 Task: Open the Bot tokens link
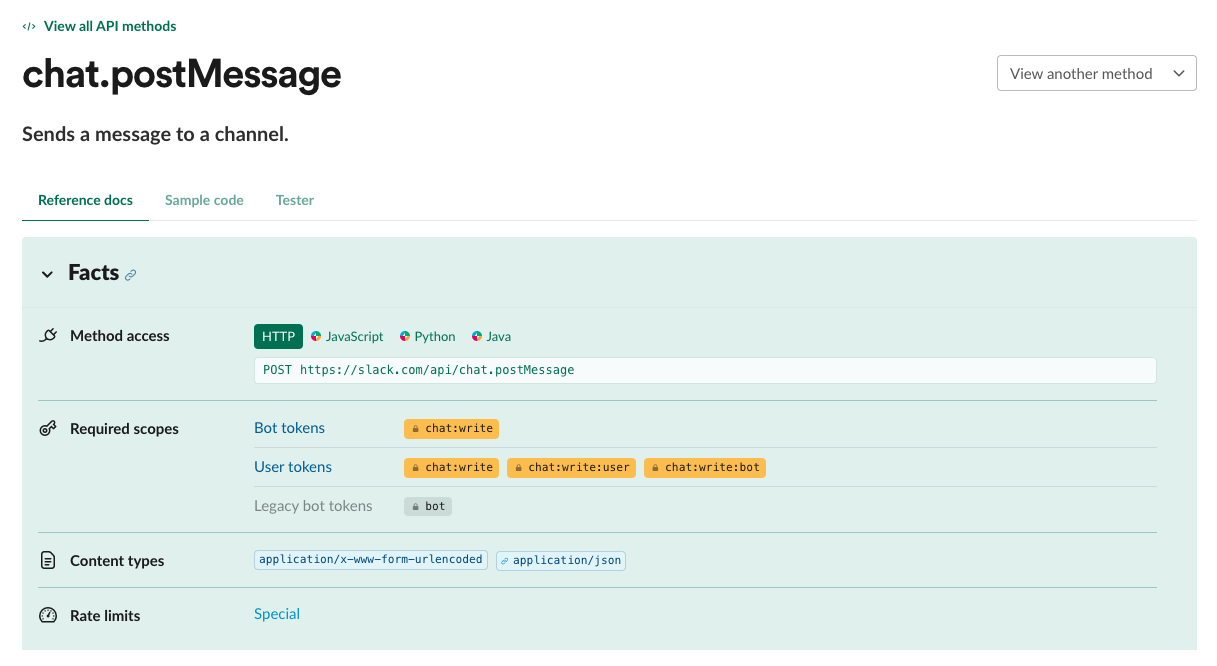[289, 428]
